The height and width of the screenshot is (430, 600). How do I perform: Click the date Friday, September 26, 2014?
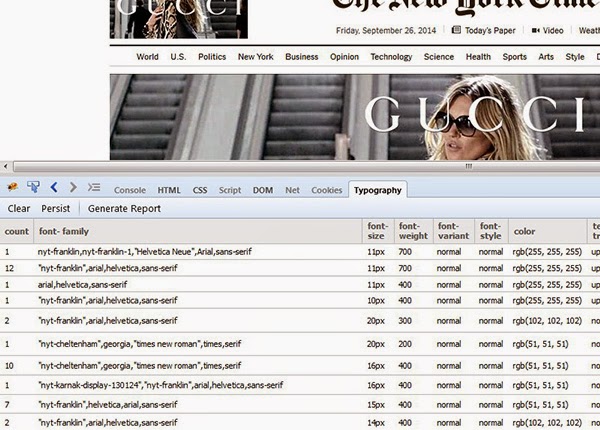(386, 30)
